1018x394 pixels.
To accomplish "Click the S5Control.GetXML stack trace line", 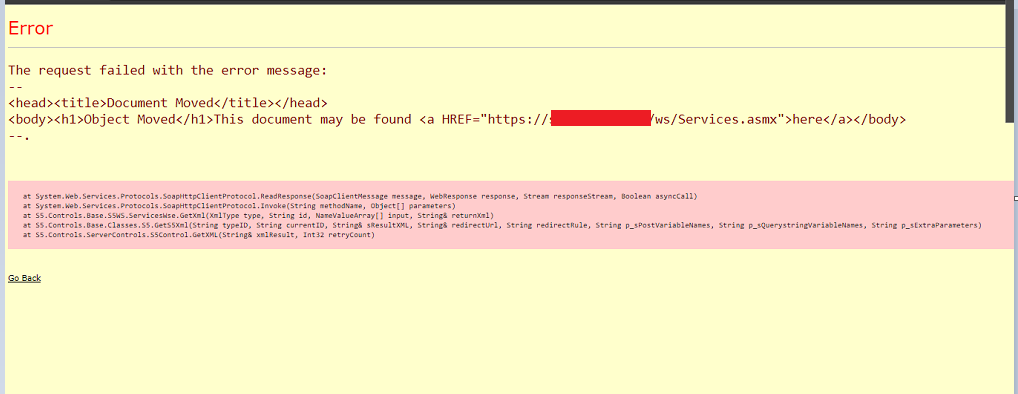I will tap(199, 235).
